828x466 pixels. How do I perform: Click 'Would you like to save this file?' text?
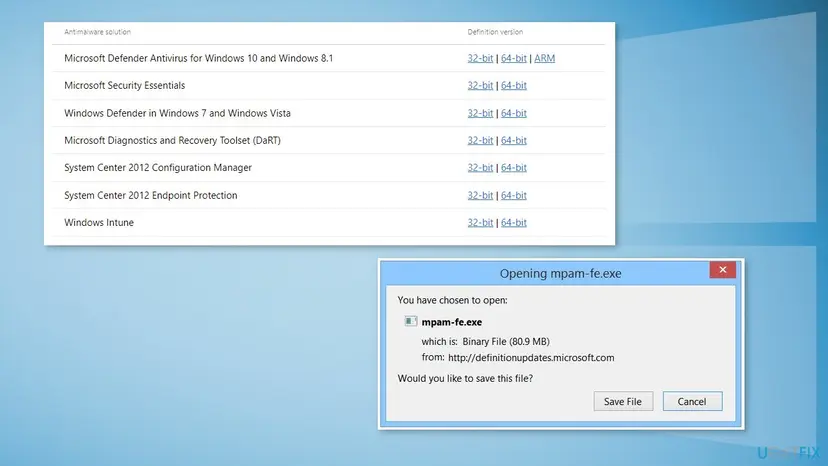[465, 378]
